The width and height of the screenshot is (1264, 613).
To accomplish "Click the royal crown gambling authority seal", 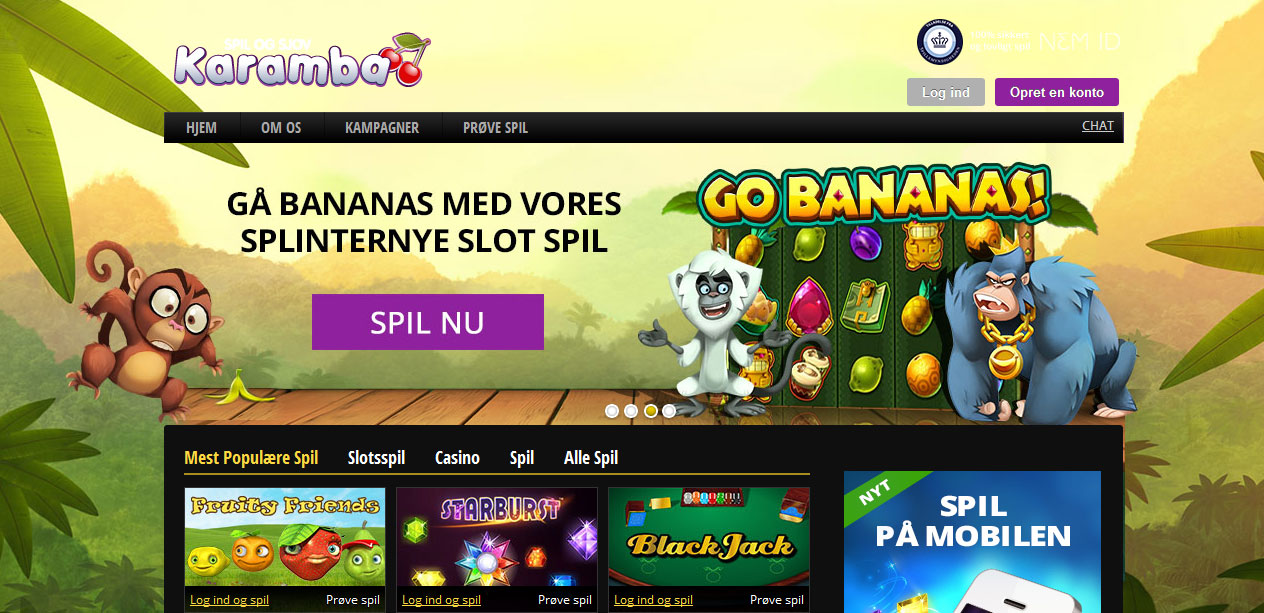I will click(940, 42).
